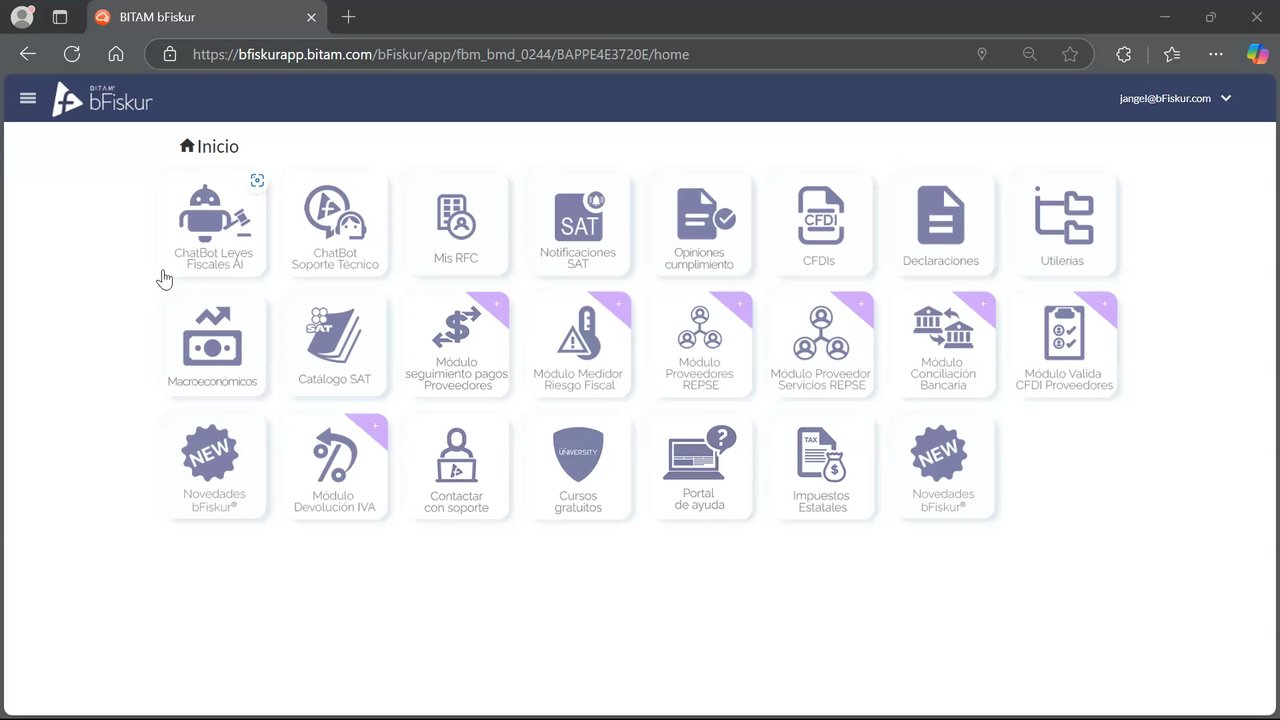The image size is (1280, 720).
Task: Open Módulo Conciliación Bancaria
Action: [x=942, y=345]
